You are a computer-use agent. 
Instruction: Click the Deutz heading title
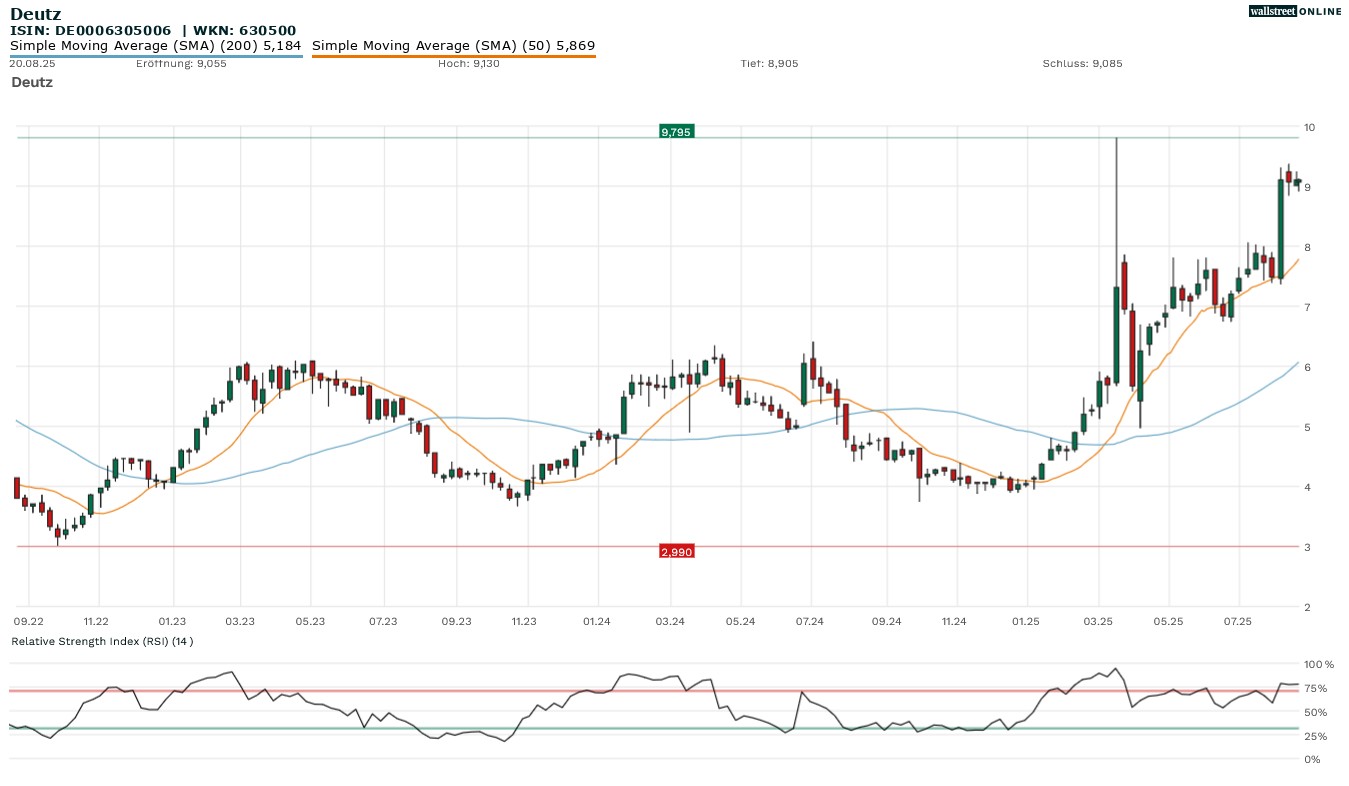35,14
